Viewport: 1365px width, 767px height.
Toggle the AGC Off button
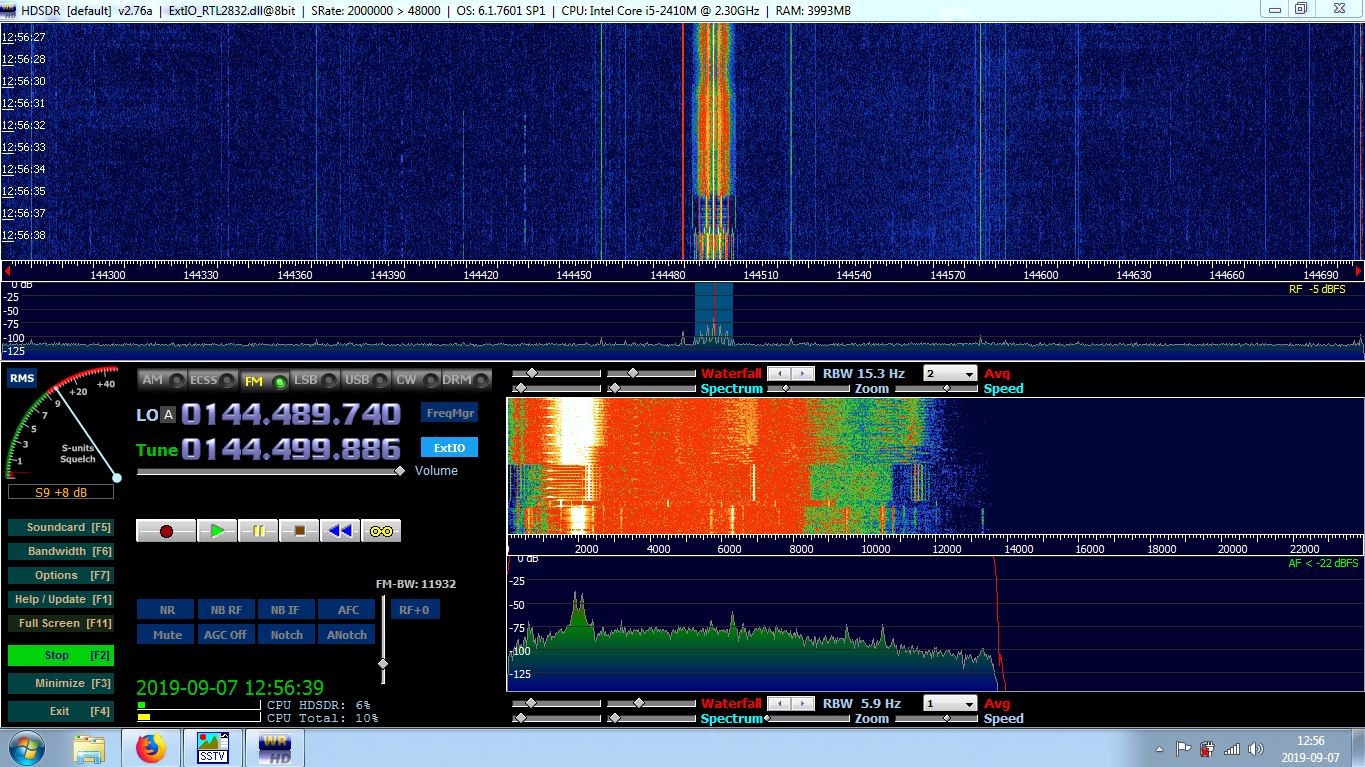[x=226, y=635]
